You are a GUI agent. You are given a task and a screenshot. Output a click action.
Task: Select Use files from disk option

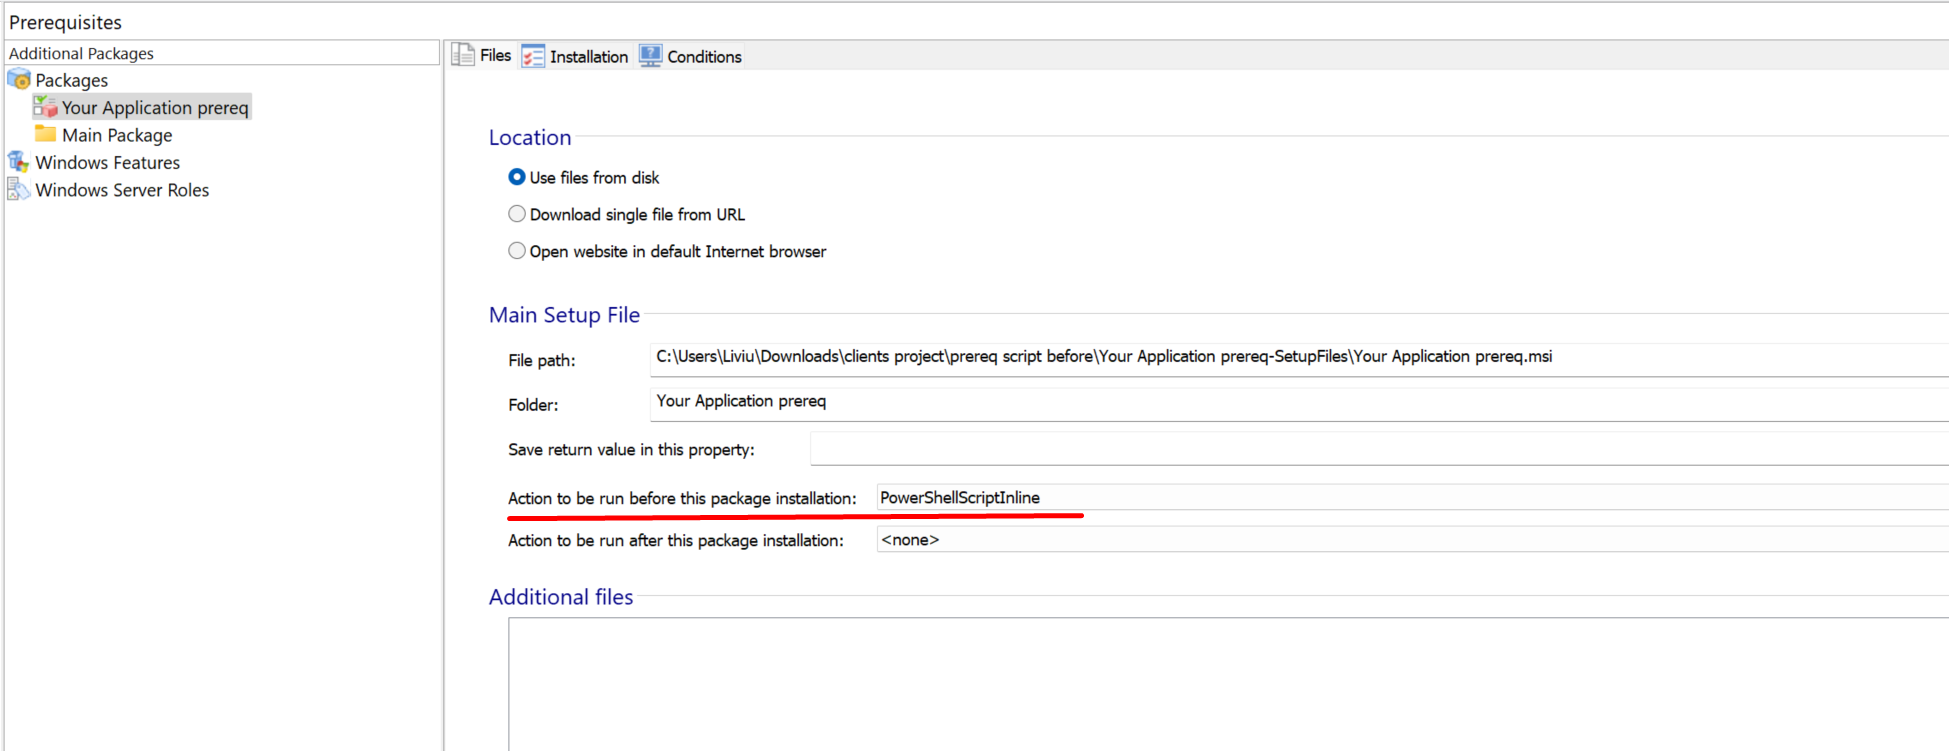[x=517, y=177]
